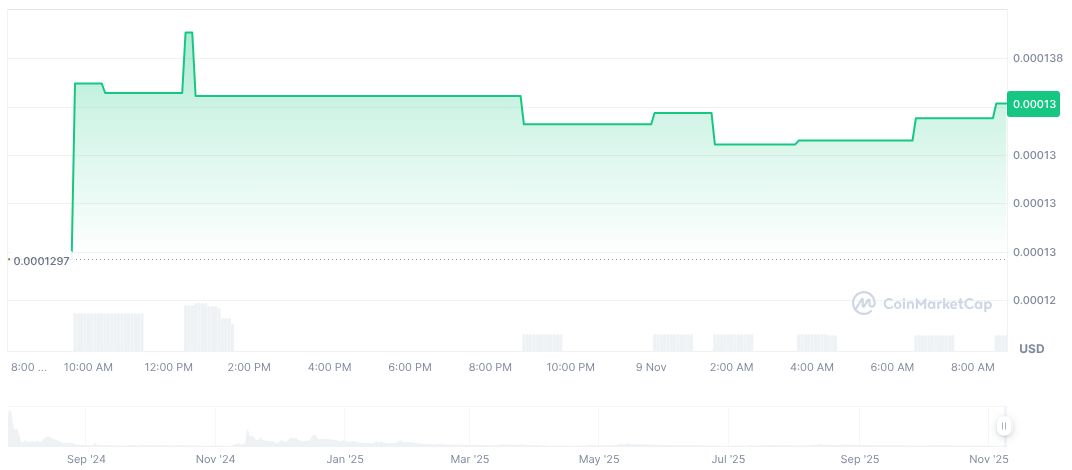
Task: Click Jan '25 in the range navigator
Action: tap(345, 459)
